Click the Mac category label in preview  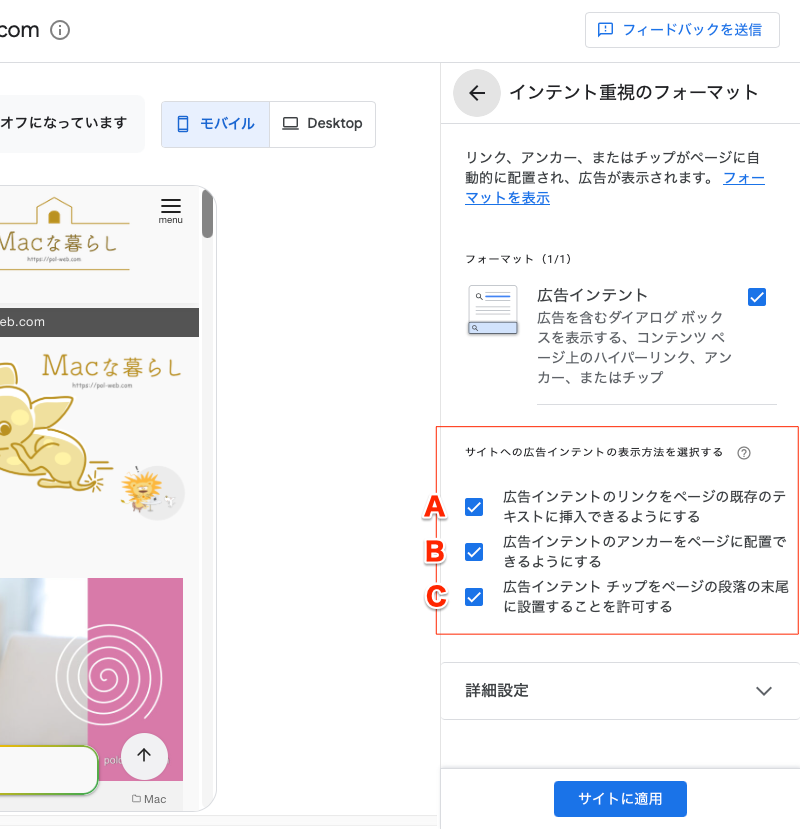click(x=149, y=799)
